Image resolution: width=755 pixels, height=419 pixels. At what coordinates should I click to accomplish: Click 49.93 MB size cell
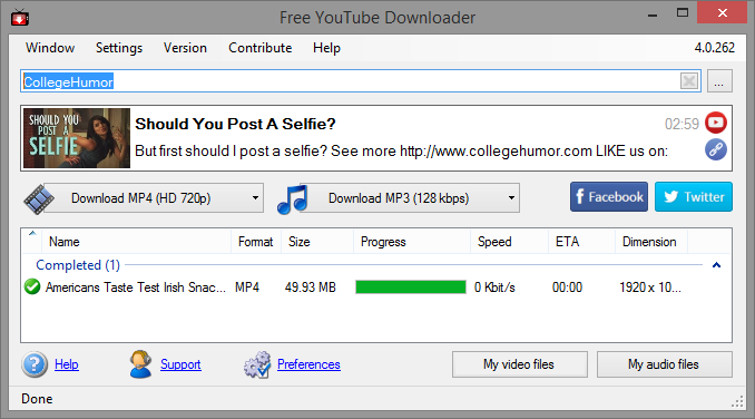(310, 288)
